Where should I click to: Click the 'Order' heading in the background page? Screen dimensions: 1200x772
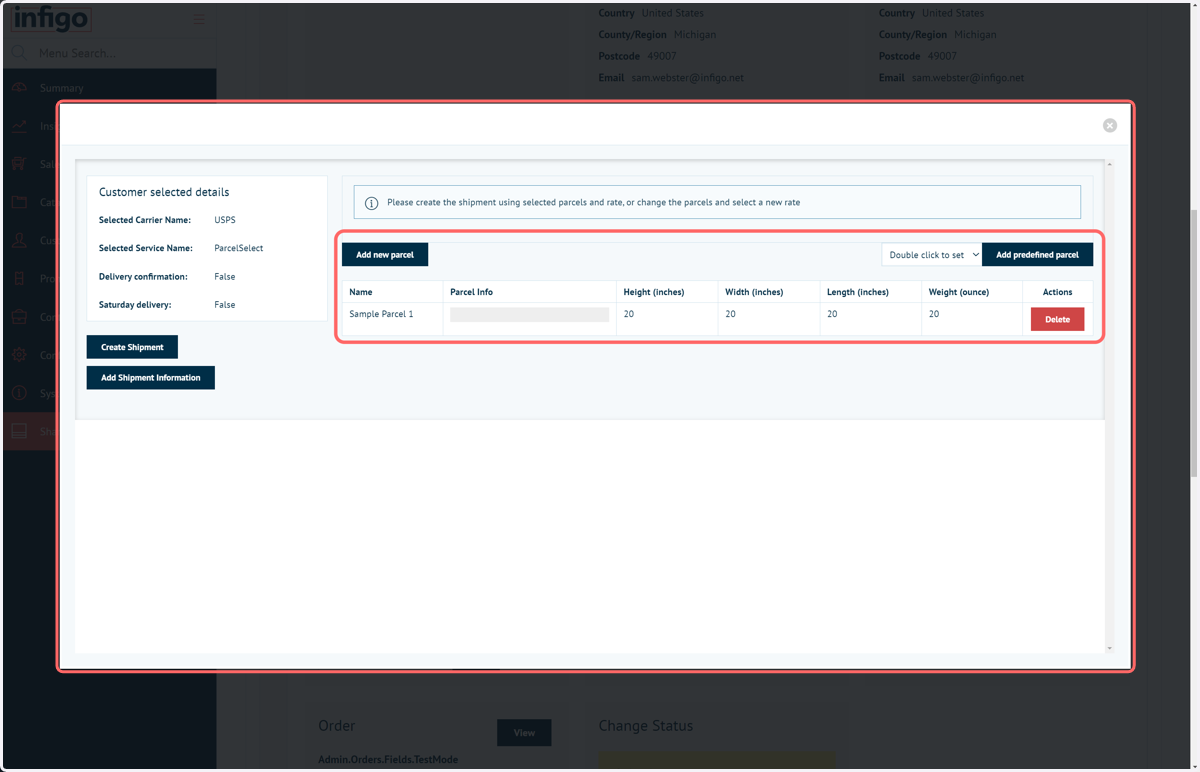click(x=337, y=726)
